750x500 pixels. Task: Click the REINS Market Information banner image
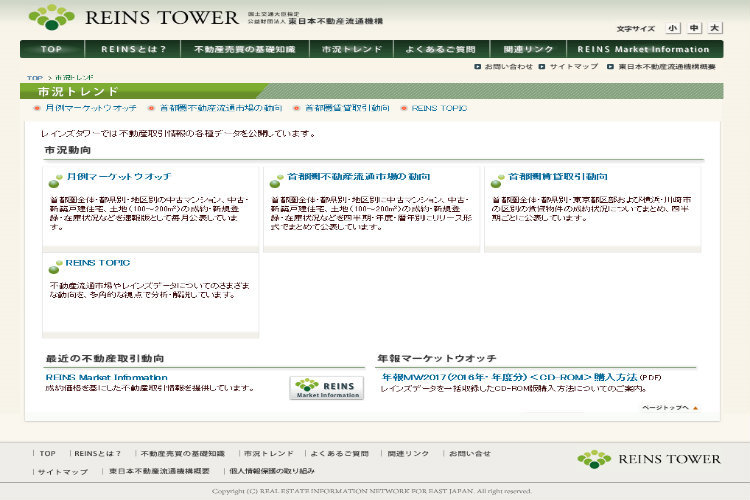326,388
